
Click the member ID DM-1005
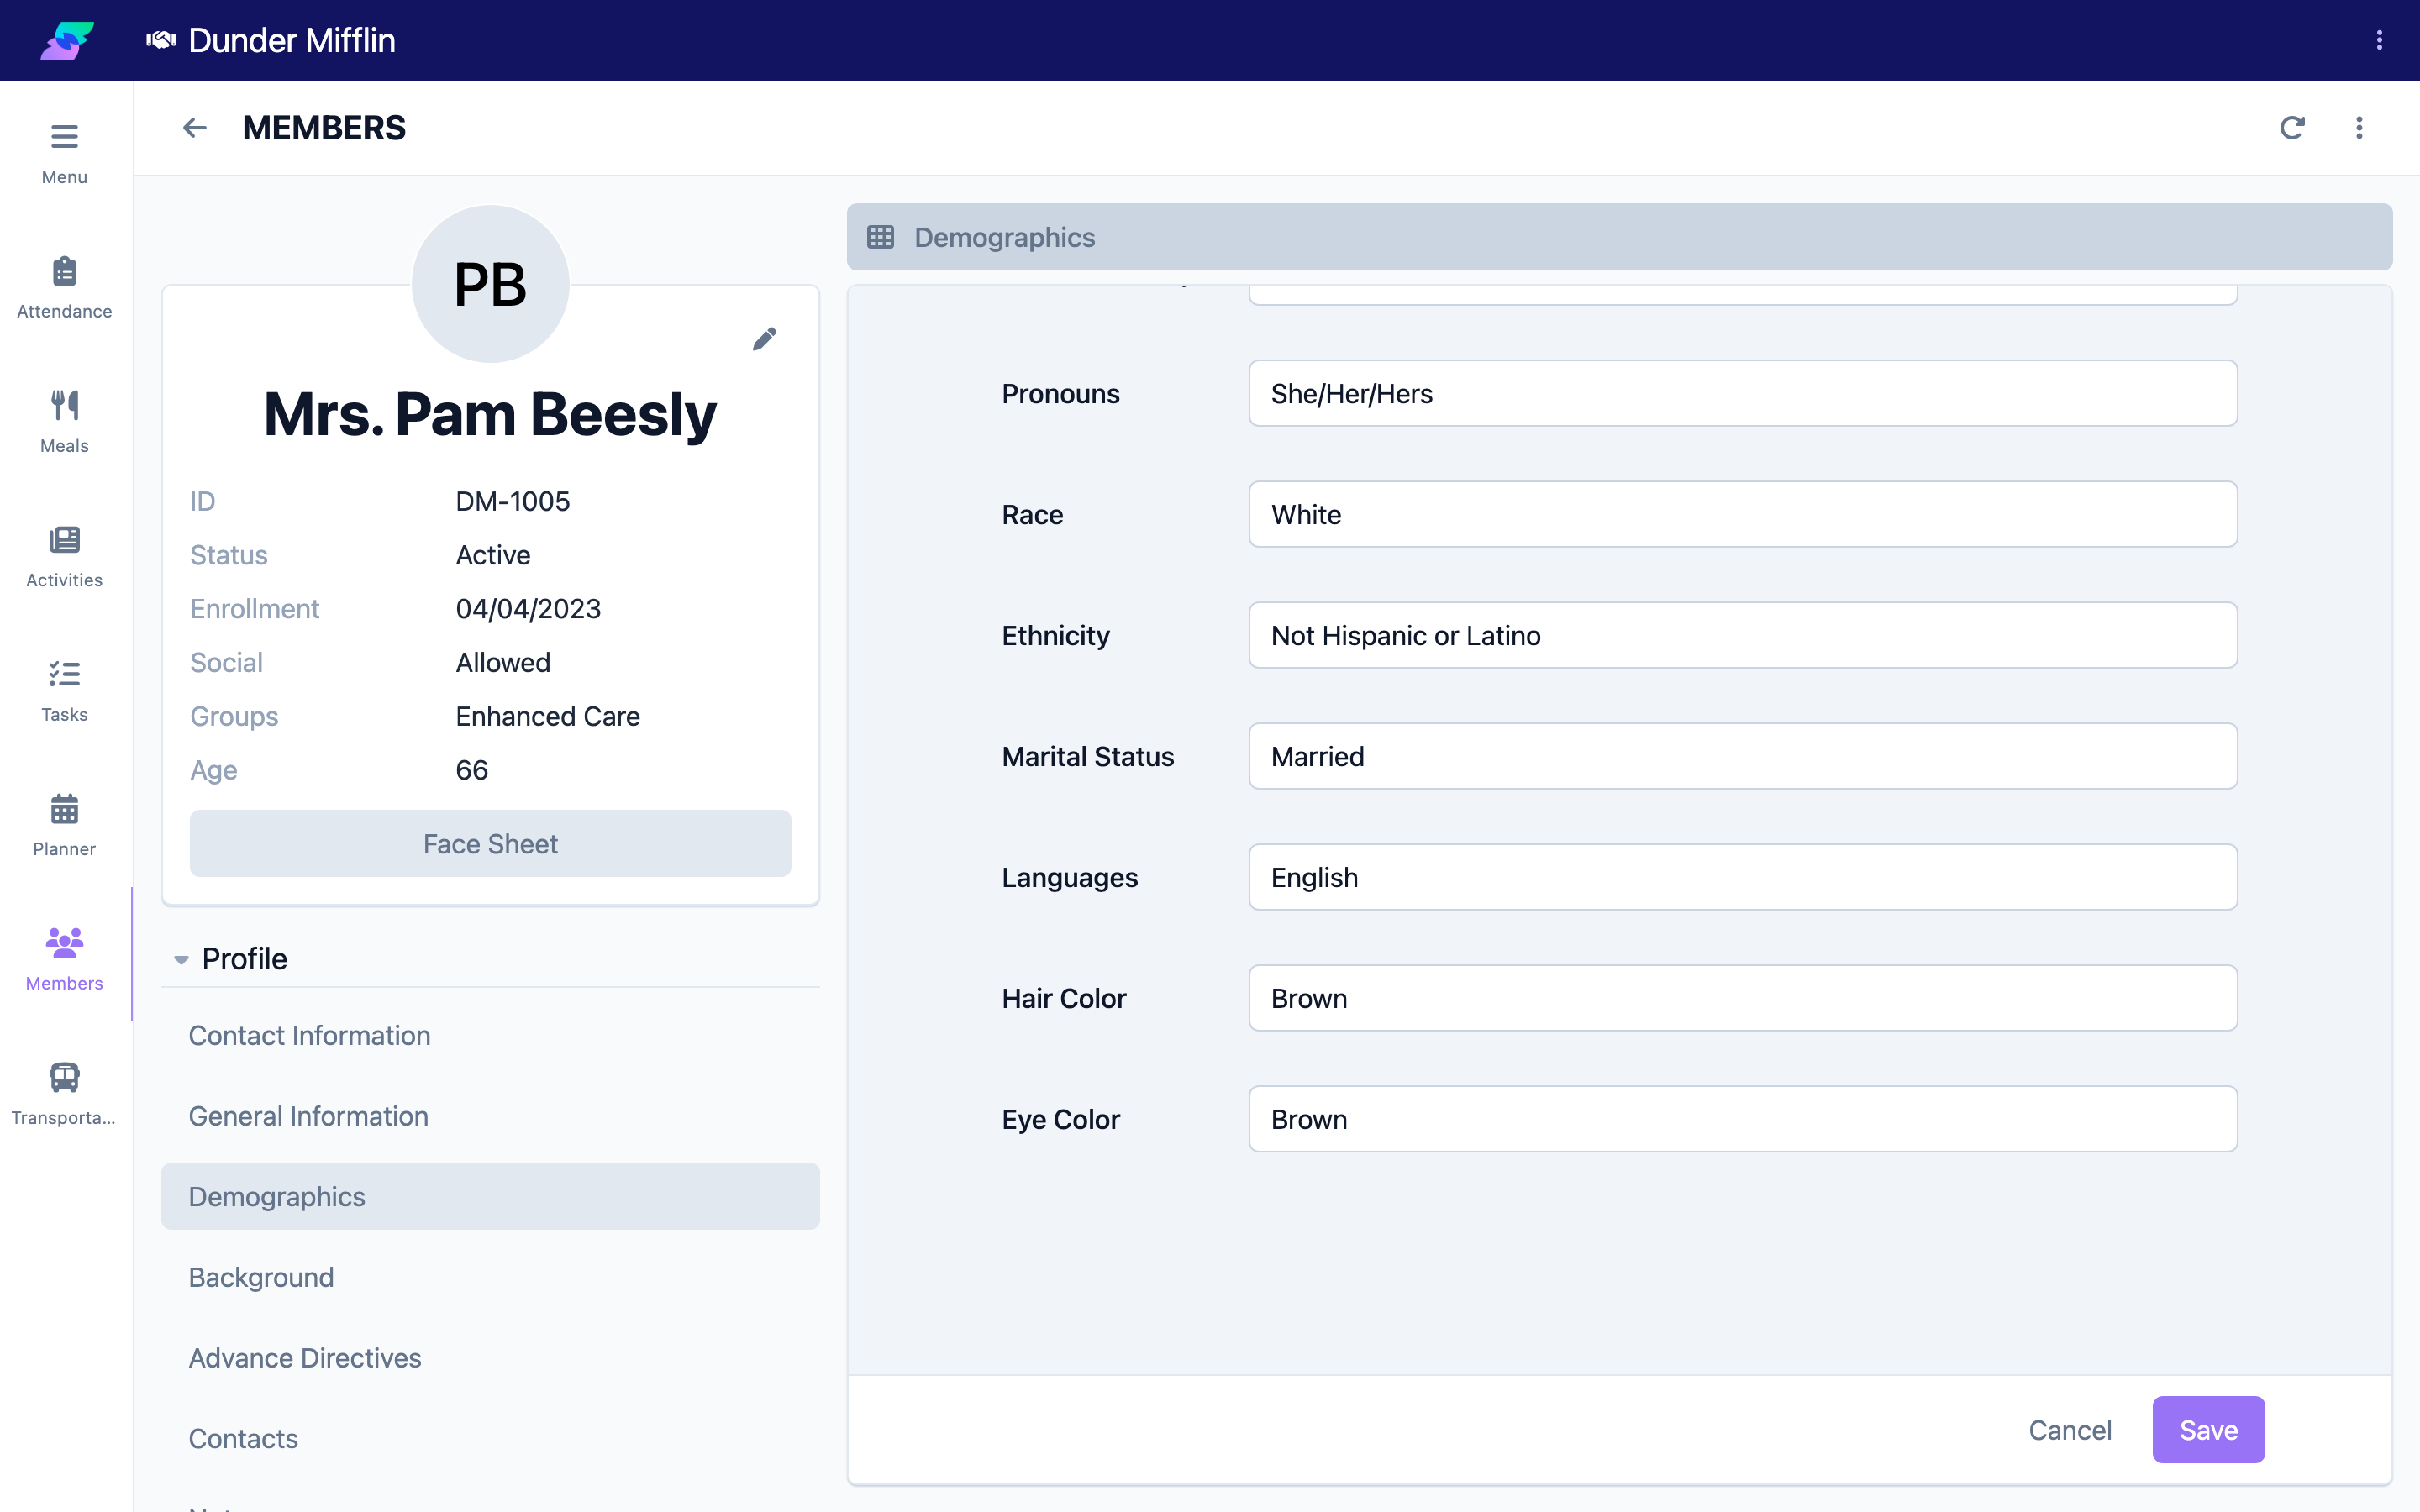pos(513,501)
